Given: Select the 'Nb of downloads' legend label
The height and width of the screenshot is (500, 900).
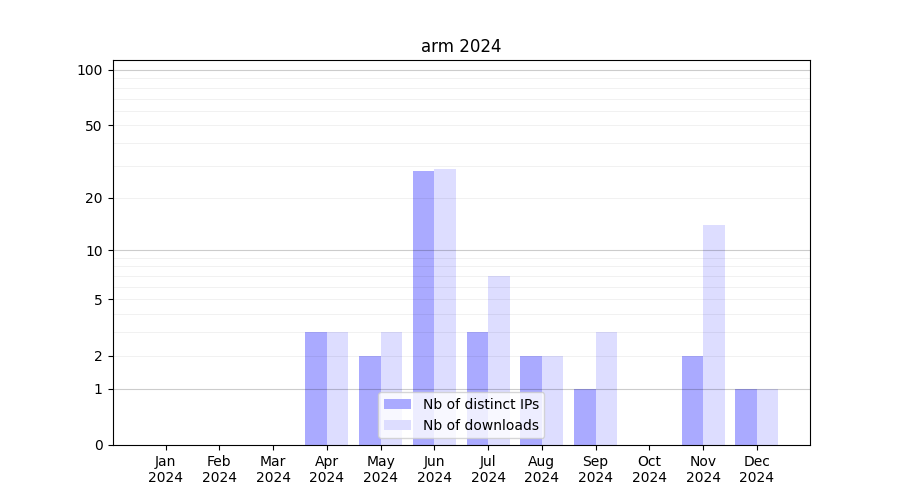Looking at the screenshot, I should [x=480, y=425].
